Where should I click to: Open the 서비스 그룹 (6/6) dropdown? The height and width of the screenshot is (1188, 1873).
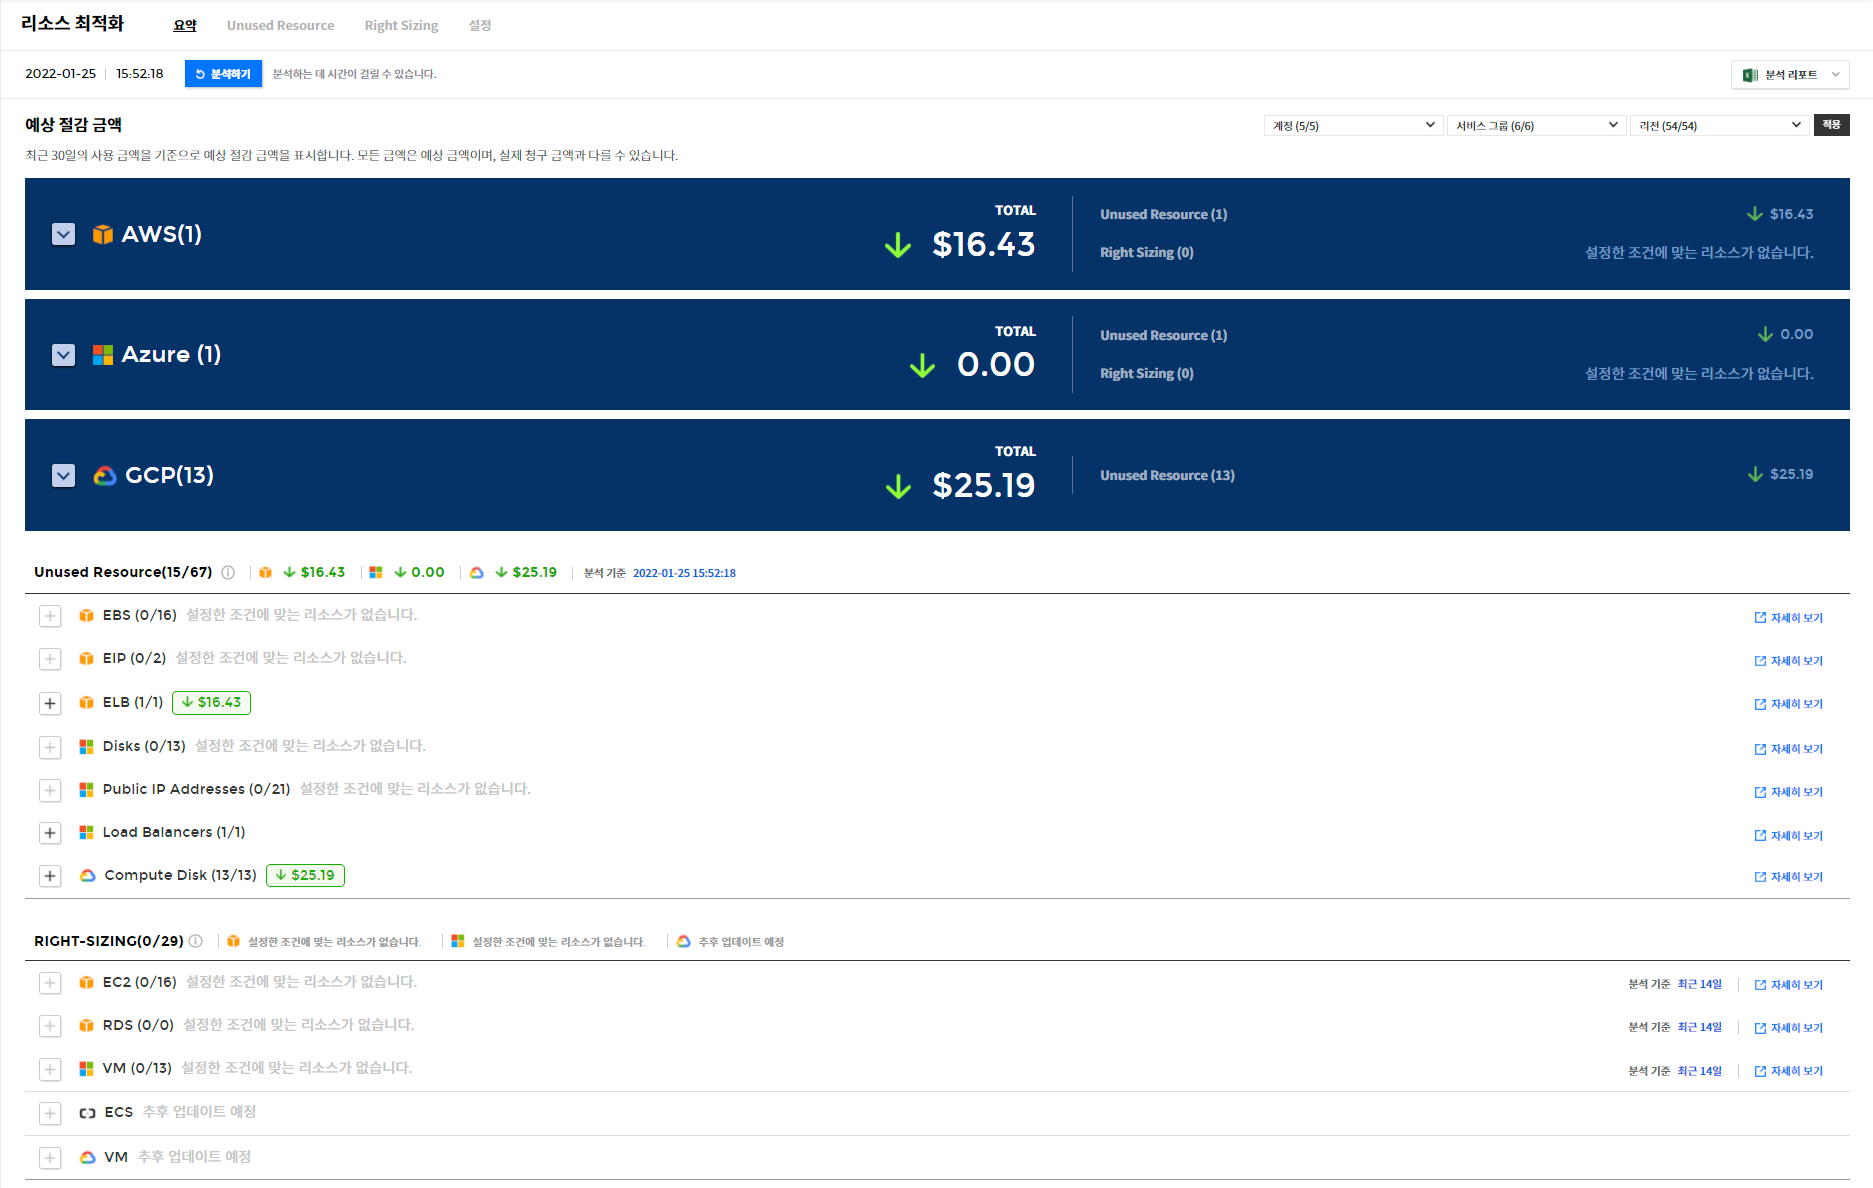pyautogui.click(x=1536, y=125)
